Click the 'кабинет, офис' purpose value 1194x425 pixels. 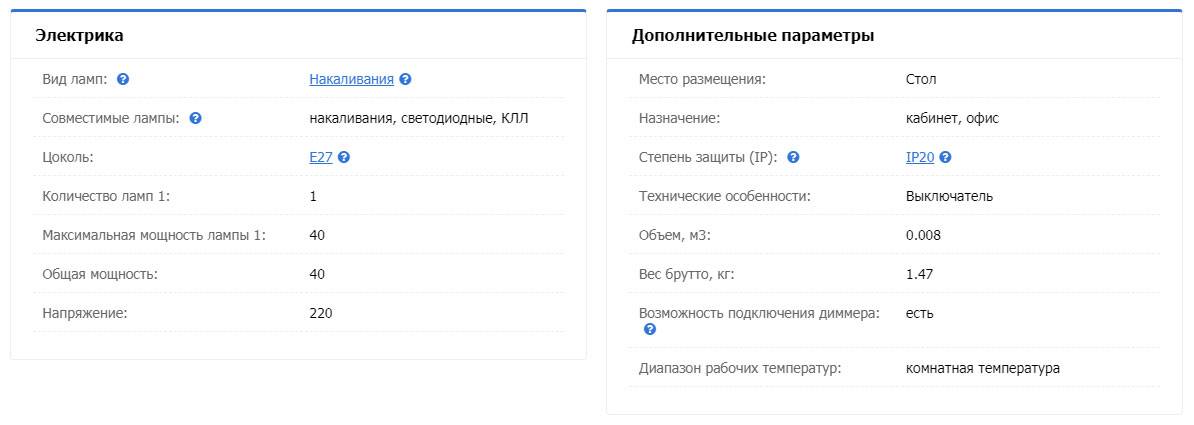click(x=952, y=118)
